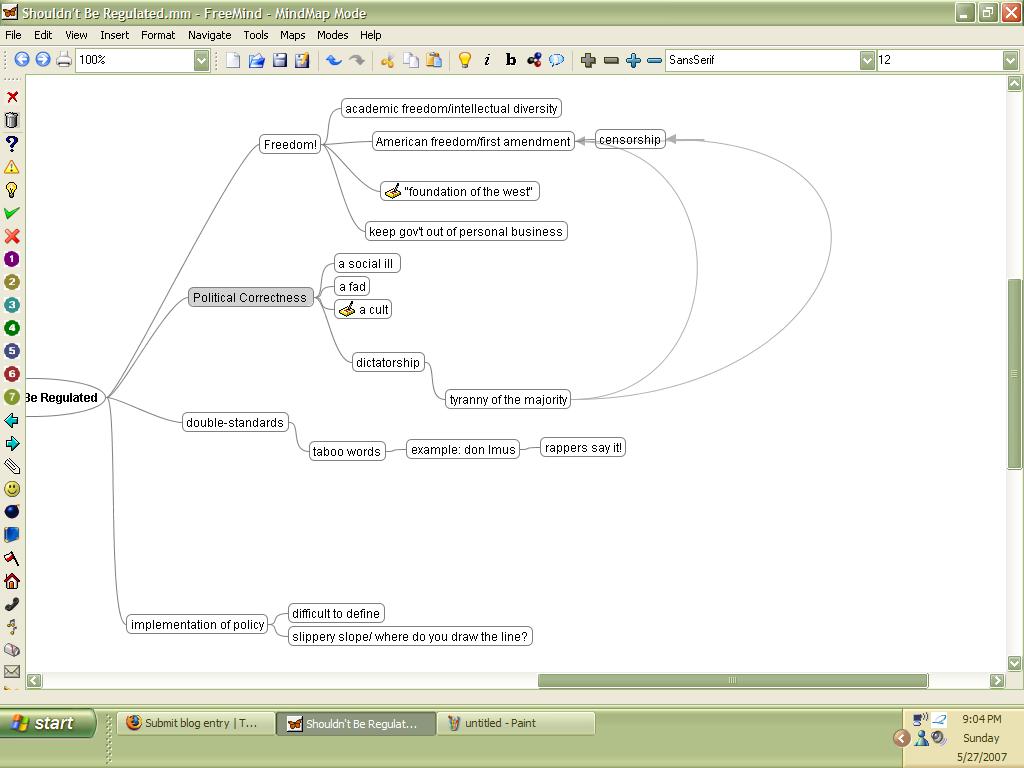Click the blue plus icon in the toolbar
Screen dimensions: 1024x768
point(633,61)
